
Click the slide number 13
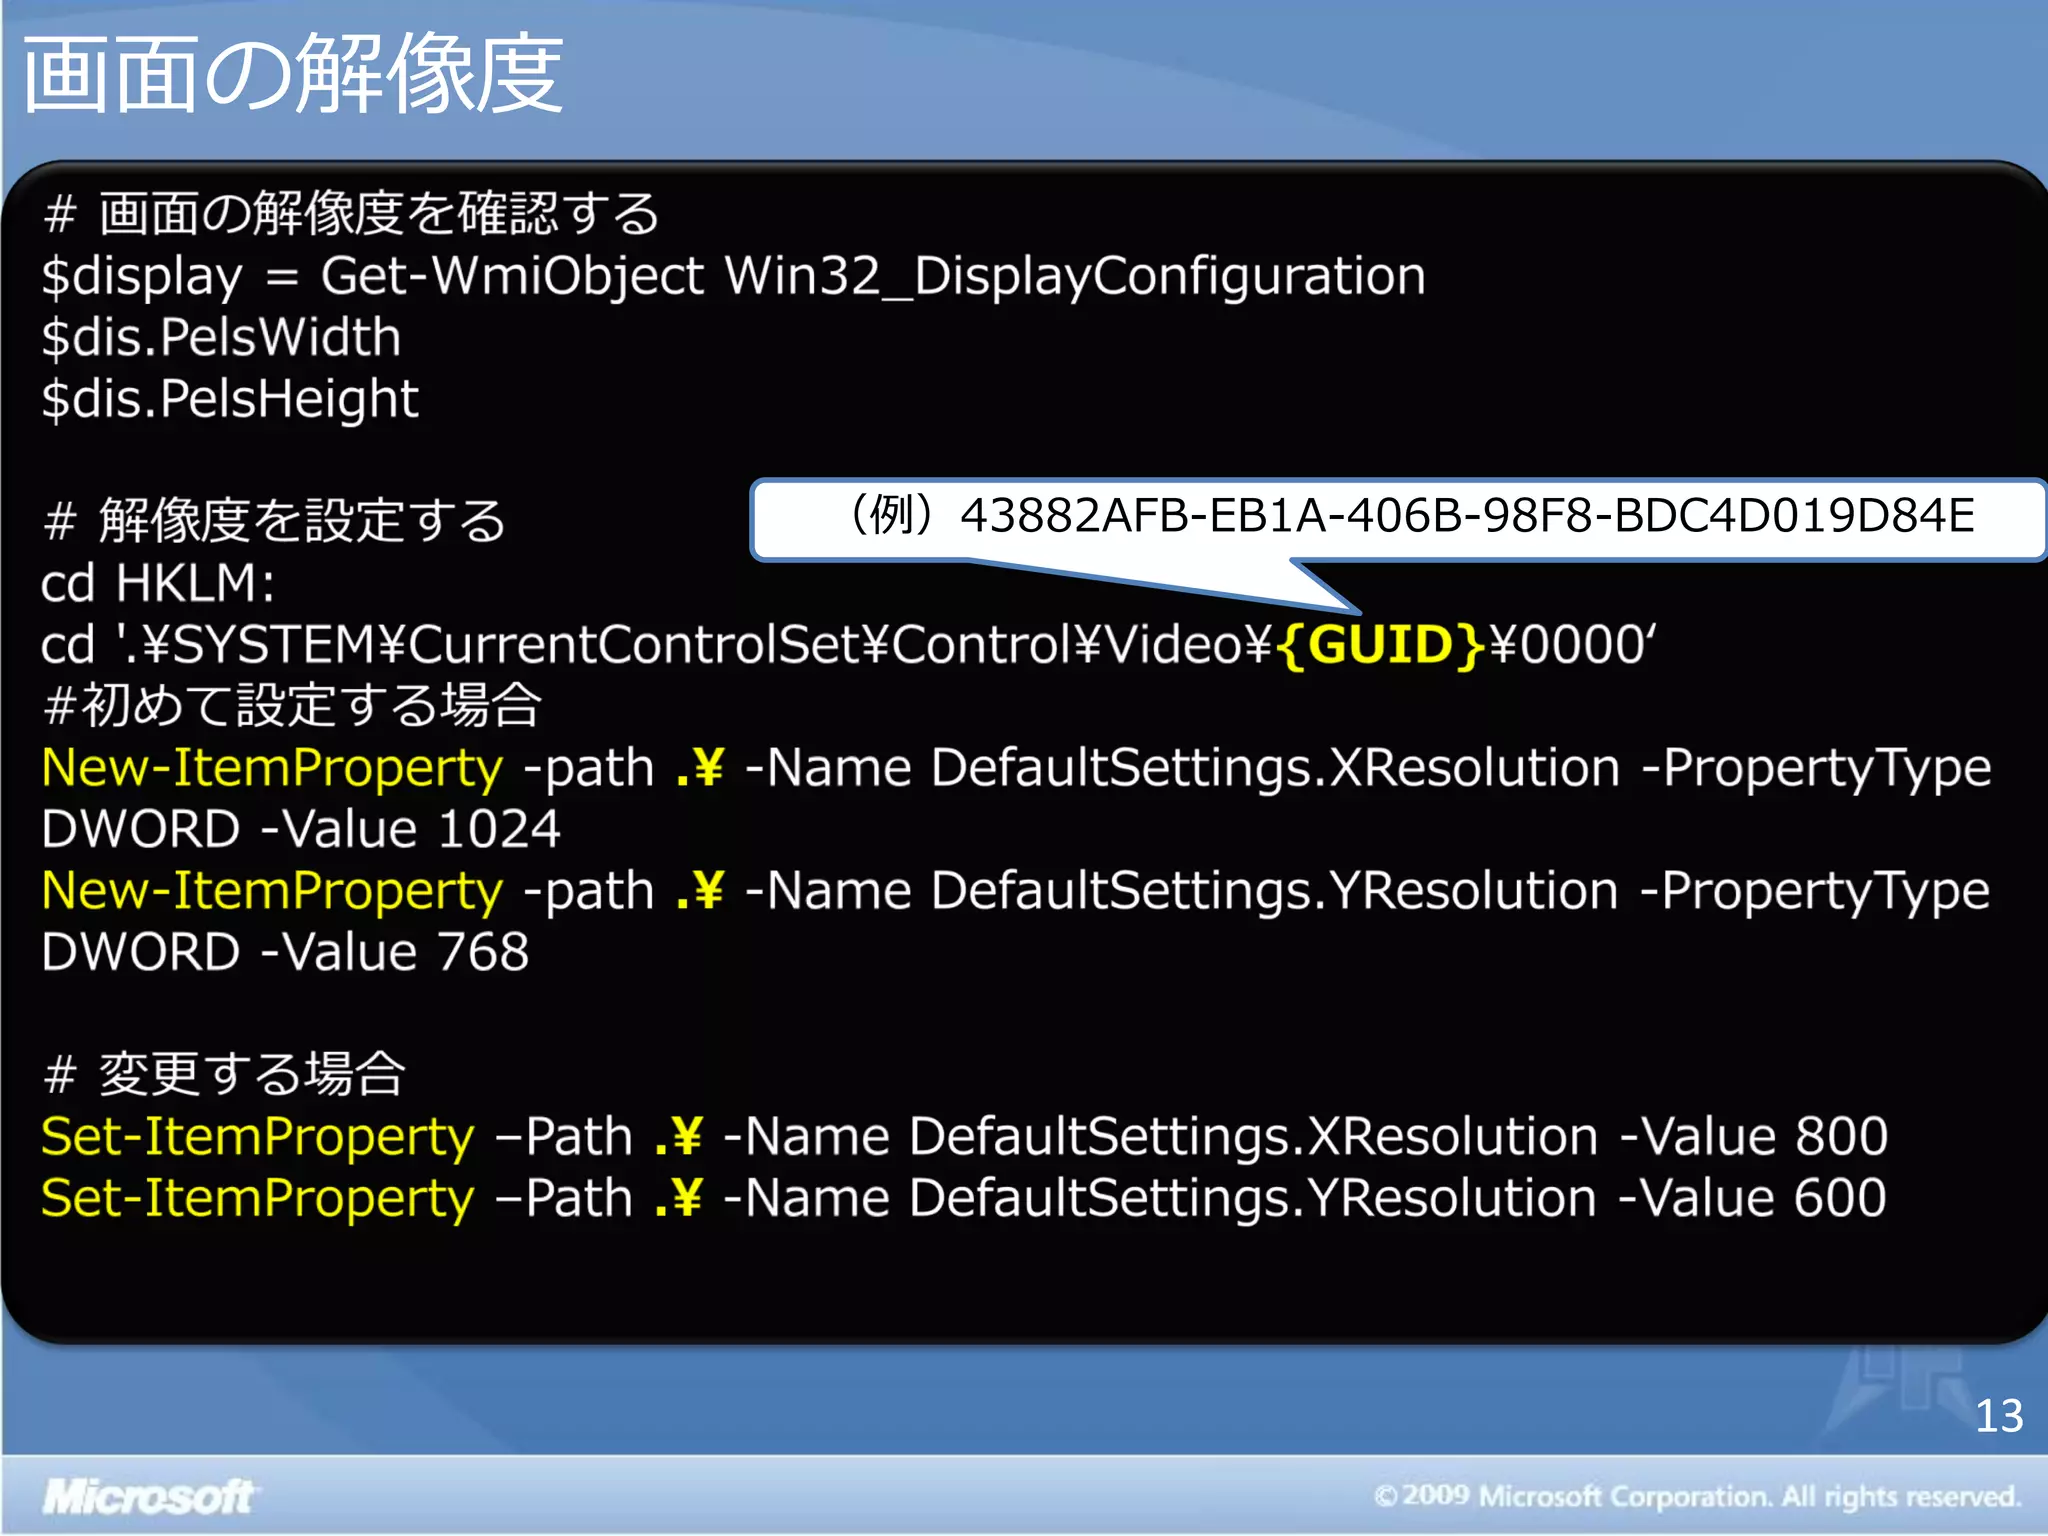coord(1998,1416)
